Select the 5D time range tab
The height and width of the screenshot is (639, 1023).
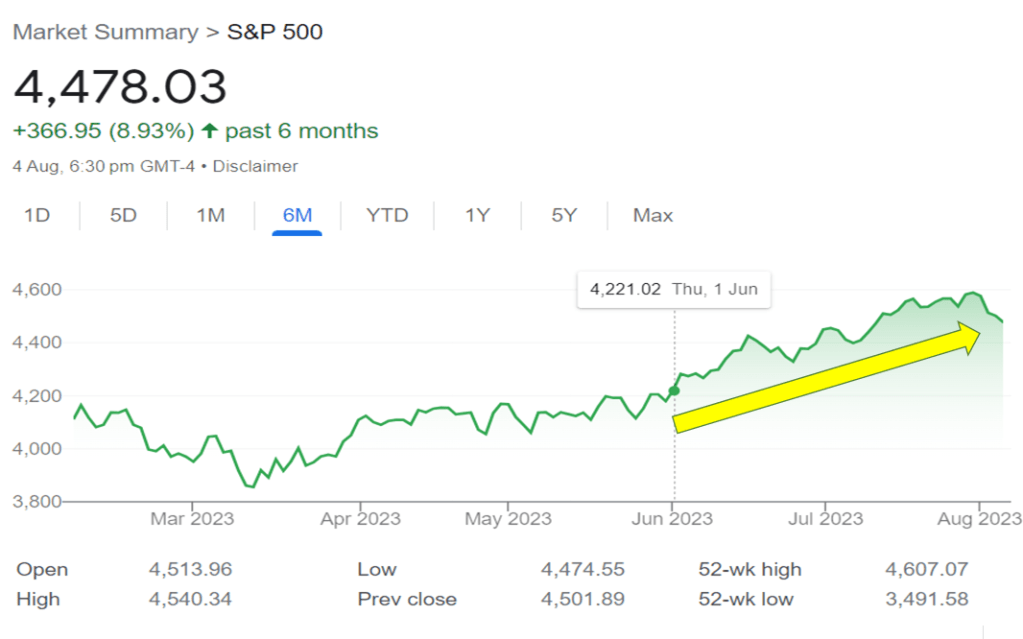(x=123, y=215)
